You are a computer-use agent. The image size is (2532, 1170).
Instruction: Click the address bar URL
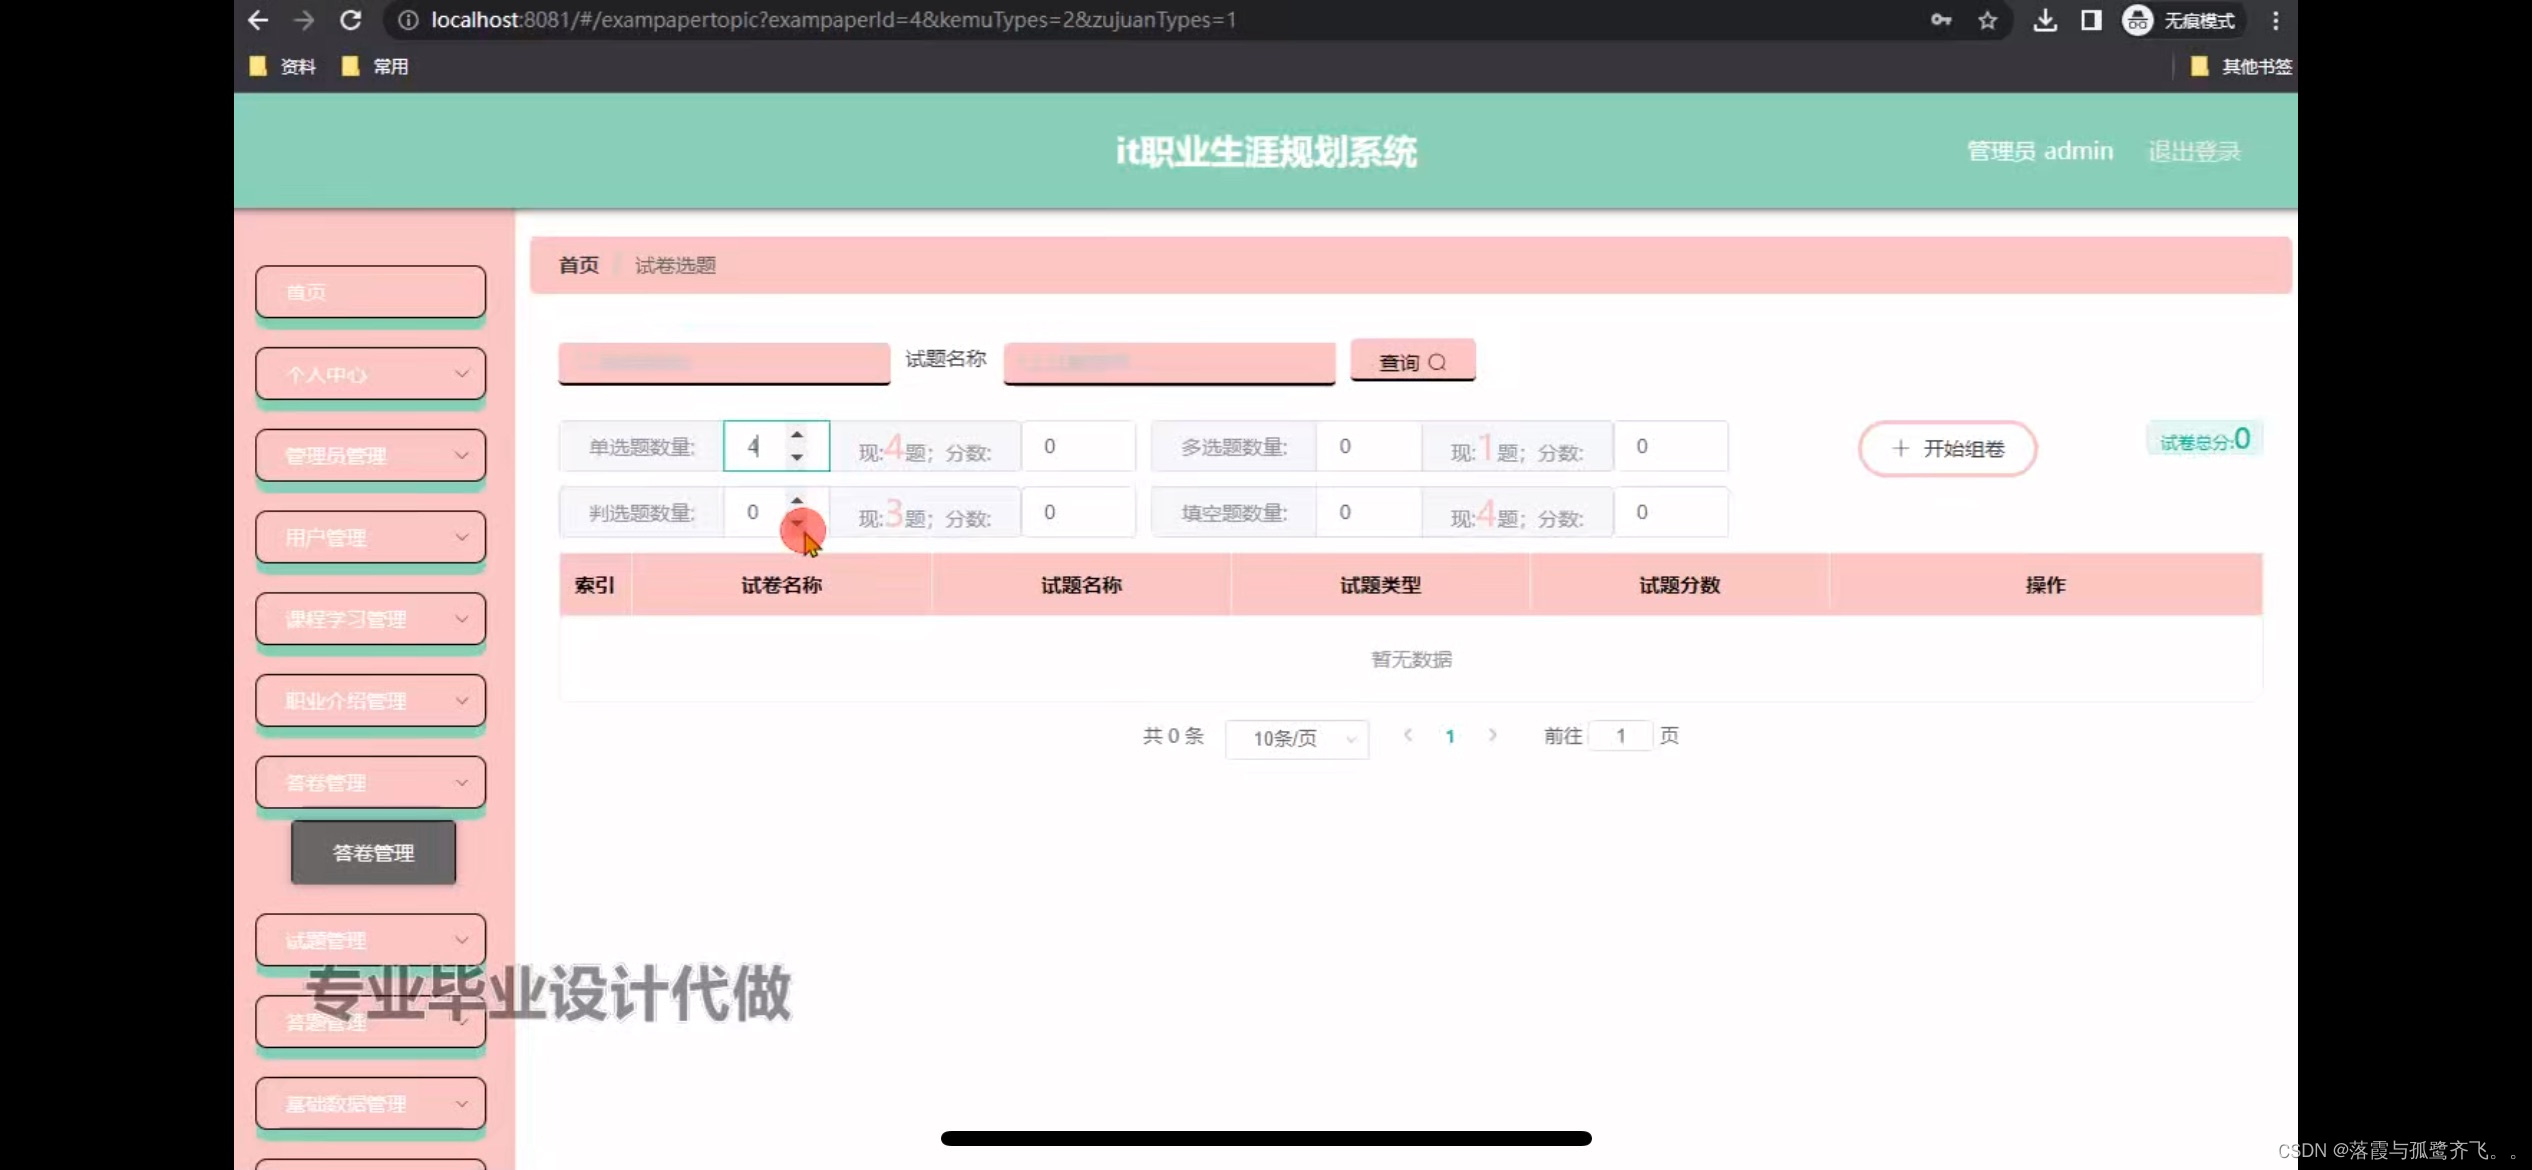tap(833, 20)
